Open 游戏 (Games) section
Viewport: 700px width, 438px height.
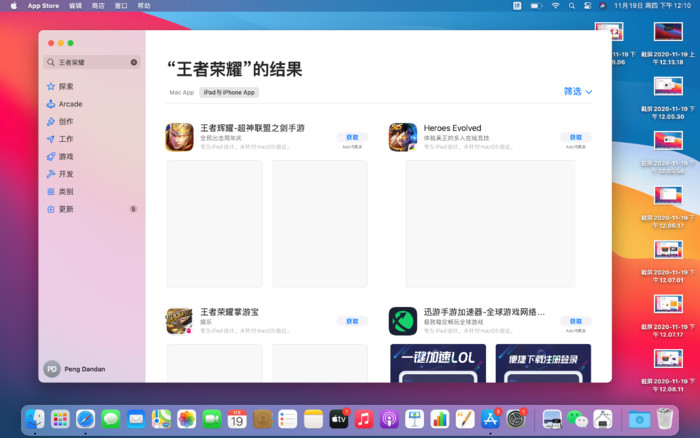tap(66, 156)
